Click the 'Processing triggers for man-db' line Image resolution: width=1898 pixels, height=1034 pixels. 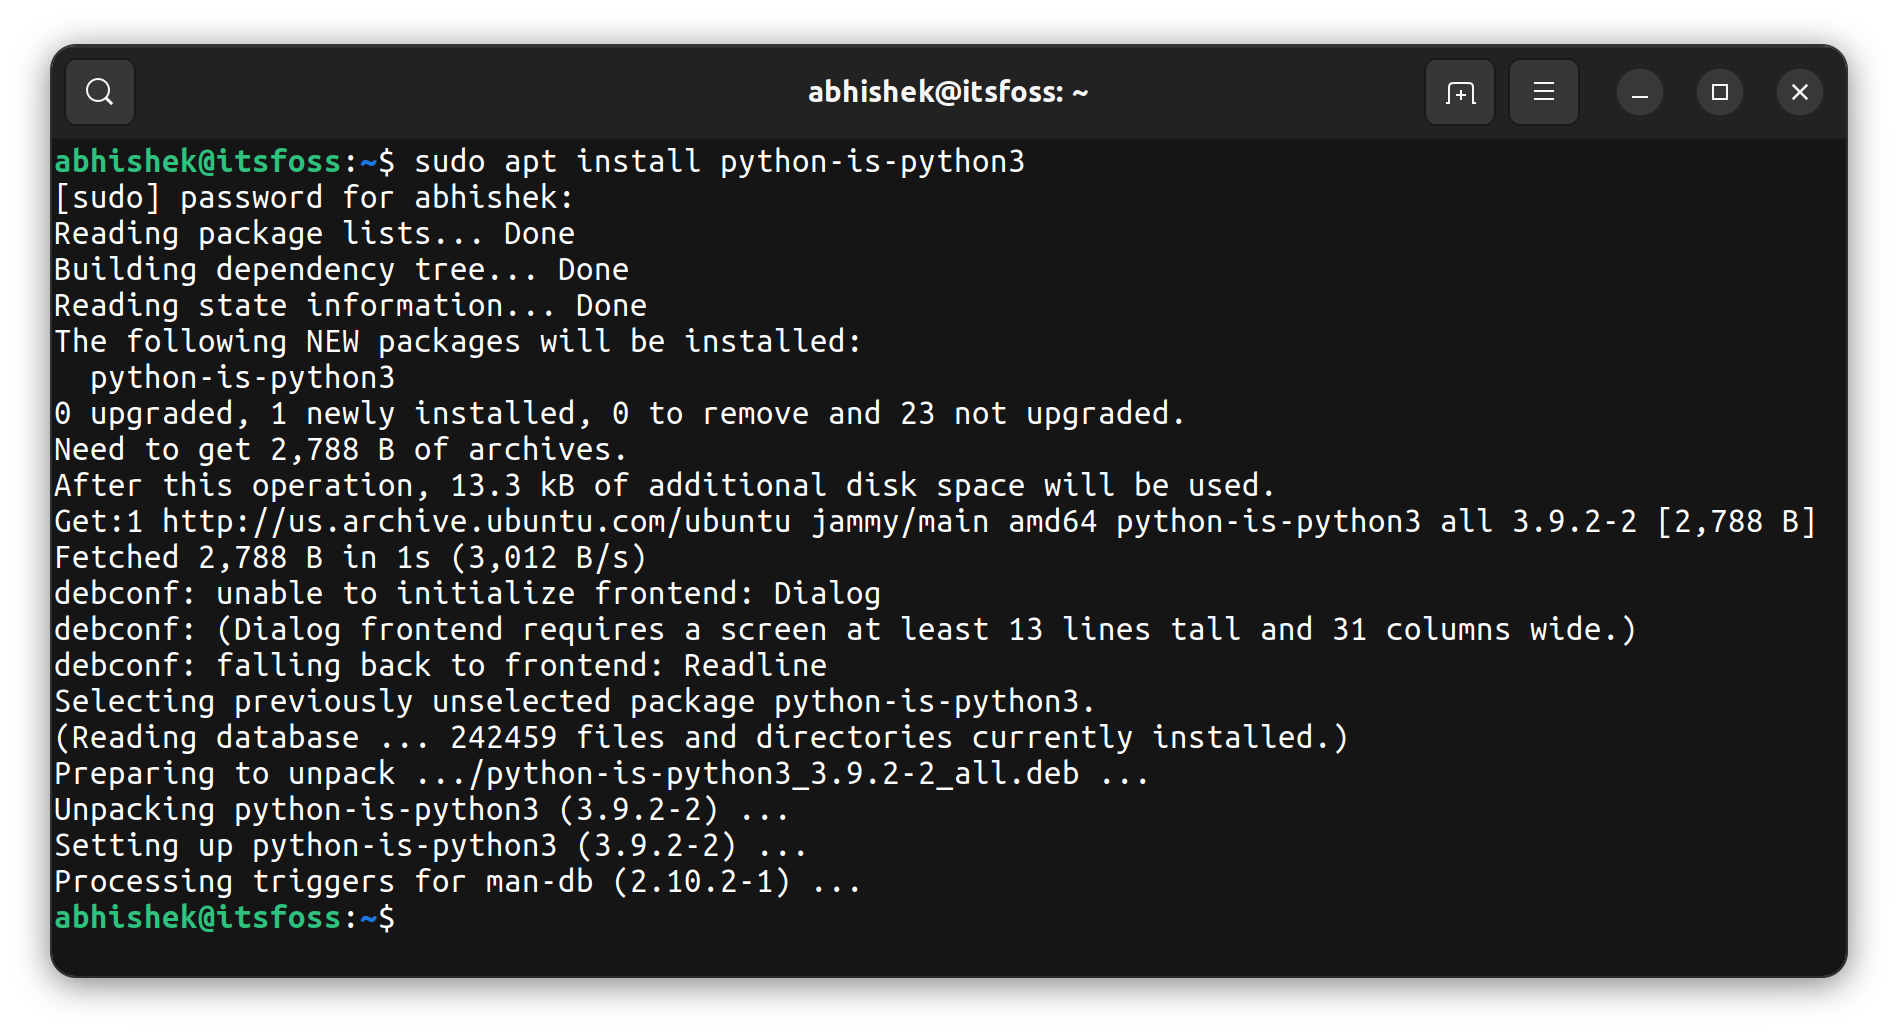[457, 881]
